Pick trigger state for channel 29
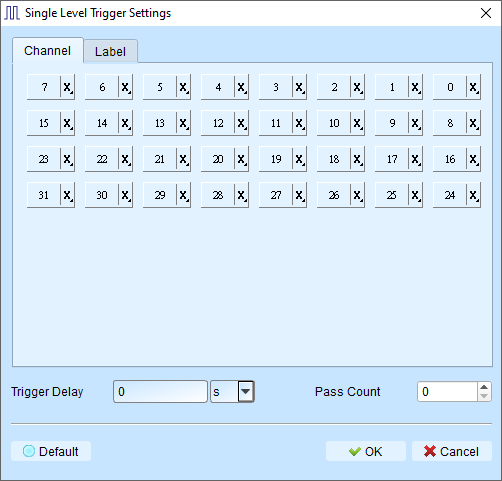Viewport: 502px width, 481px height. click(183, 195)
